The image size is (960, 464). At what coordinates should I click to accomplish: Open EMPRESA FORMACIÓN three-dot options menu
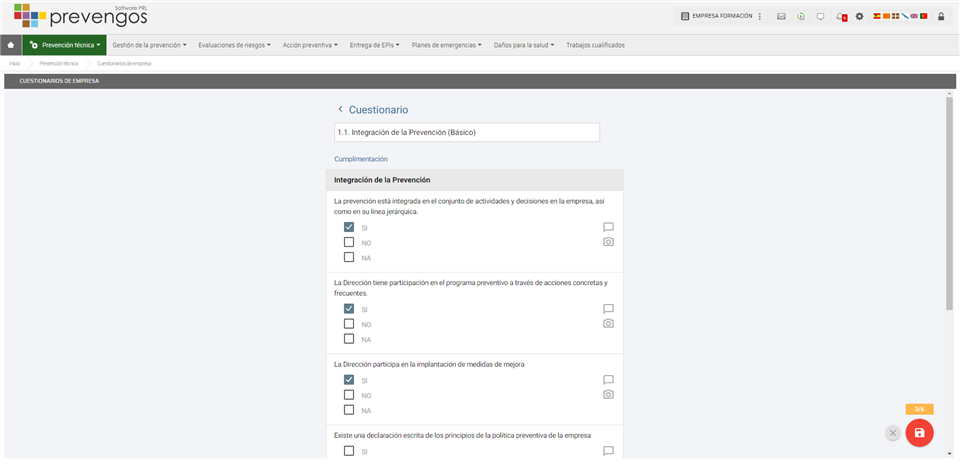(x=760, y=17)
